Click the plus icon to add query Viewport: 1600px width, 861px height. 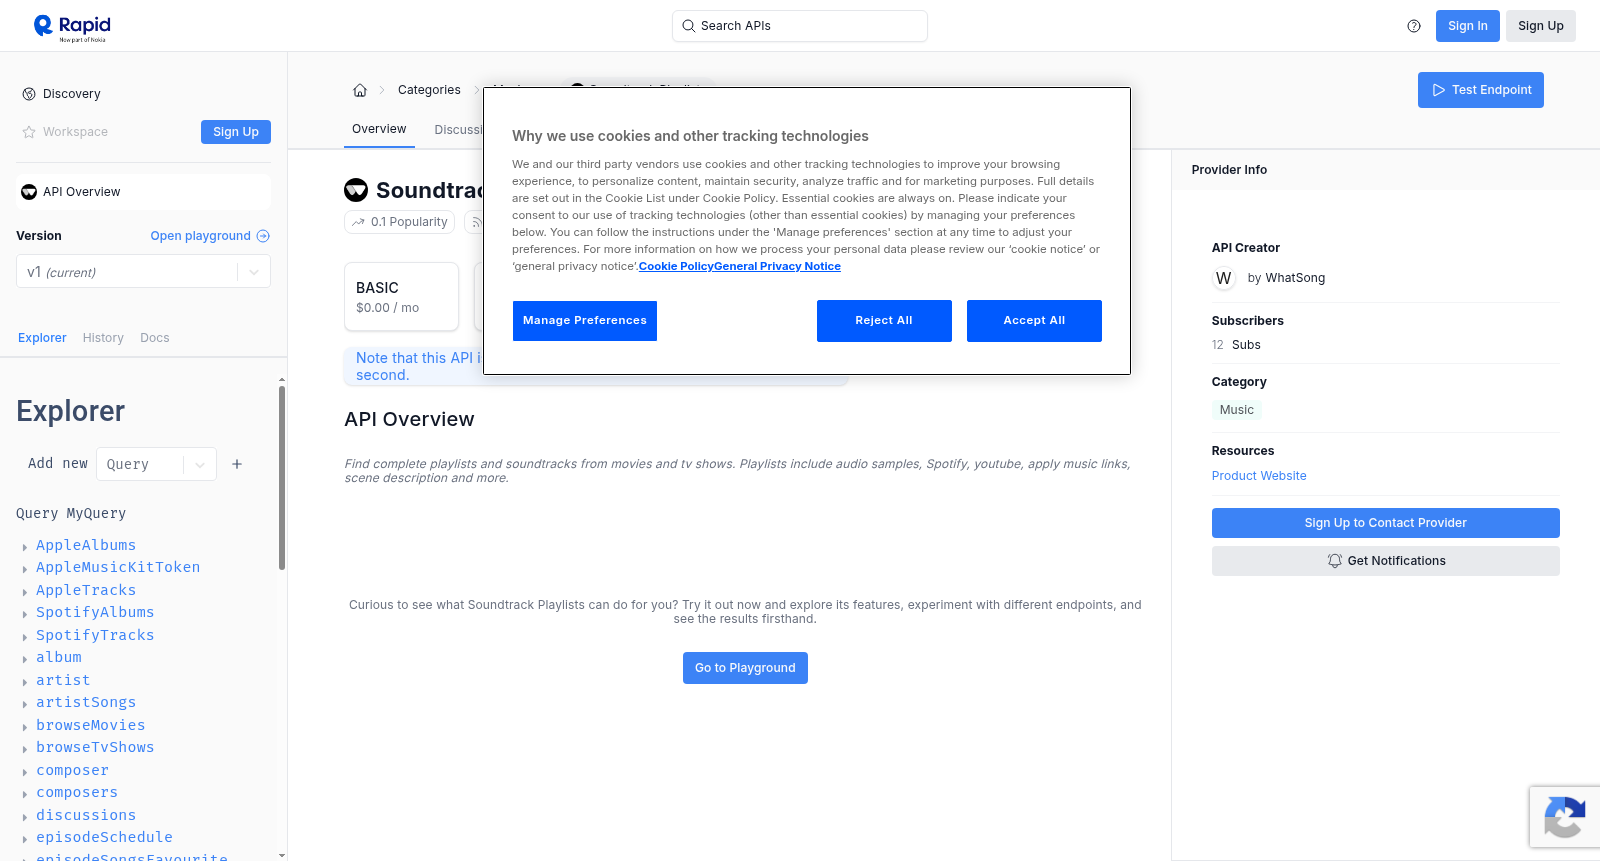click(237, 464)
